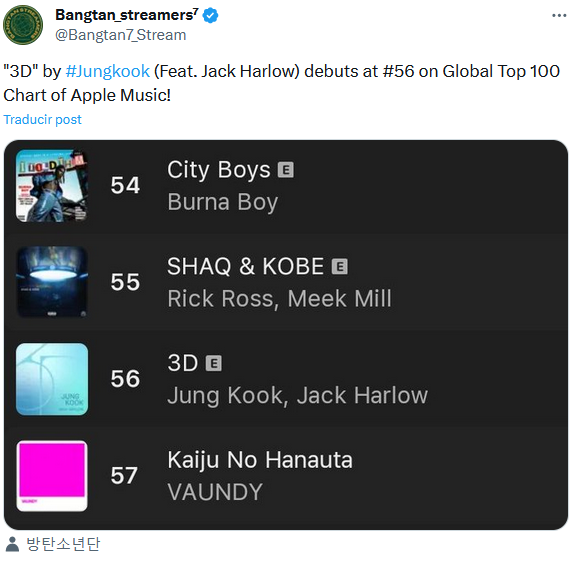Click chart rank number 56
This screenshot has height=562, width=573.
click(125, 379)
